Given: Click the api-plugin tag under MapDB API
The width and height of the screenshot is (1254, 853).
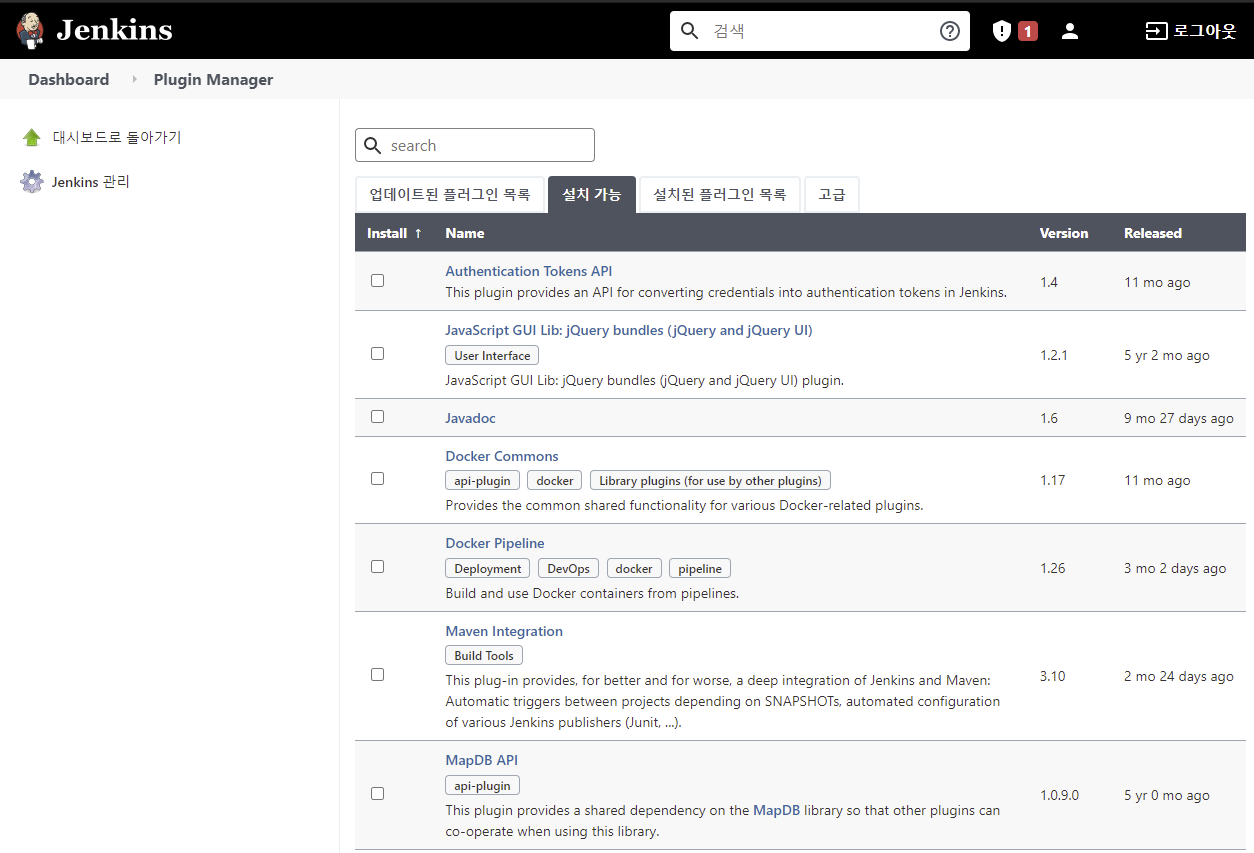Looking at the screenshot, I should tap(482, 786).
